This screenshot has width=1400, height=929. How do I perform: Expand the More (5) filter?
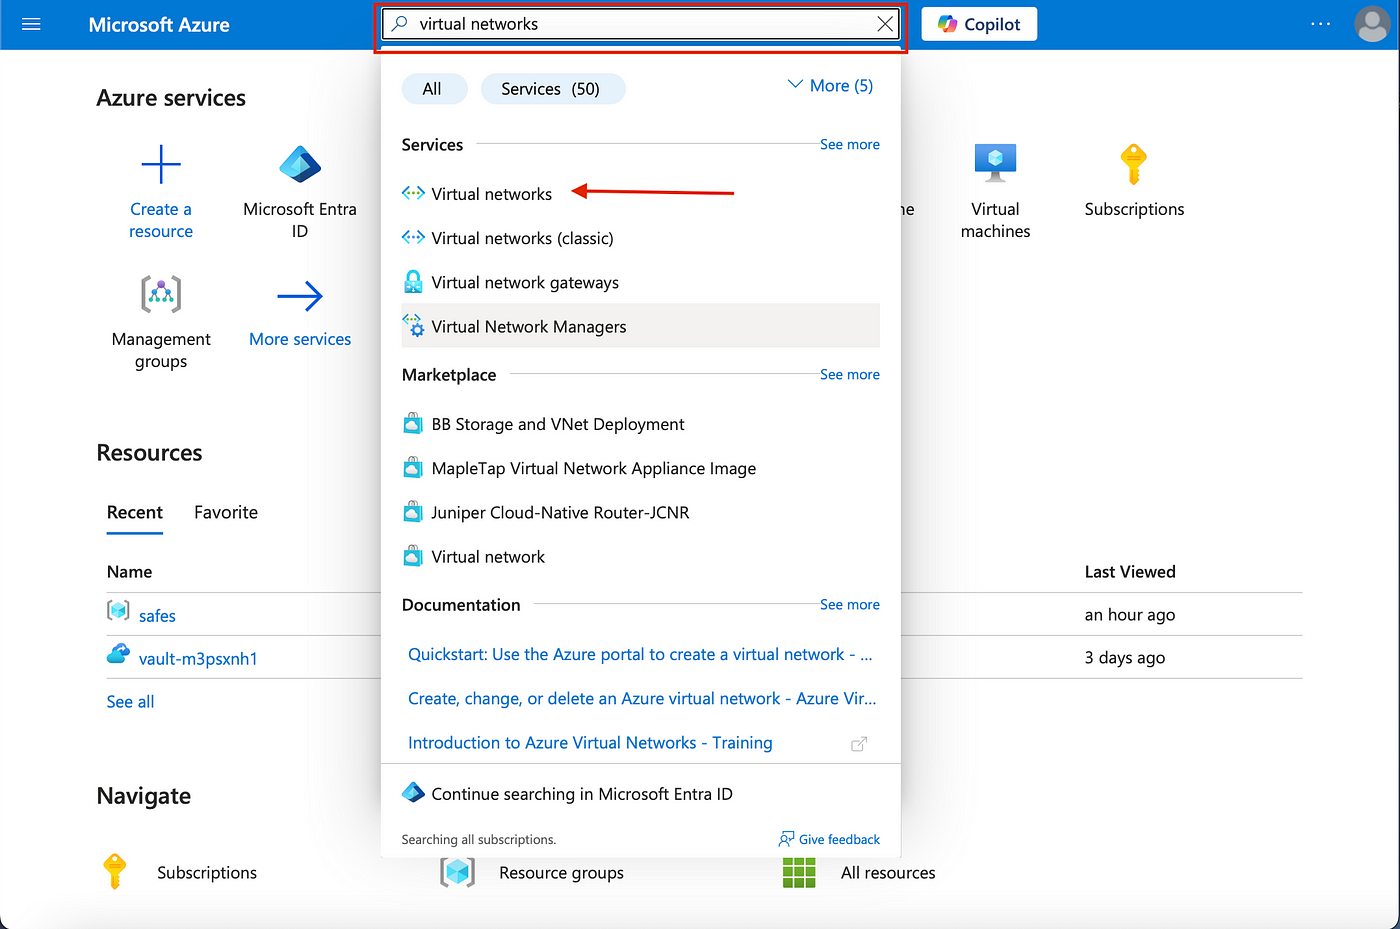pos(829,85)
